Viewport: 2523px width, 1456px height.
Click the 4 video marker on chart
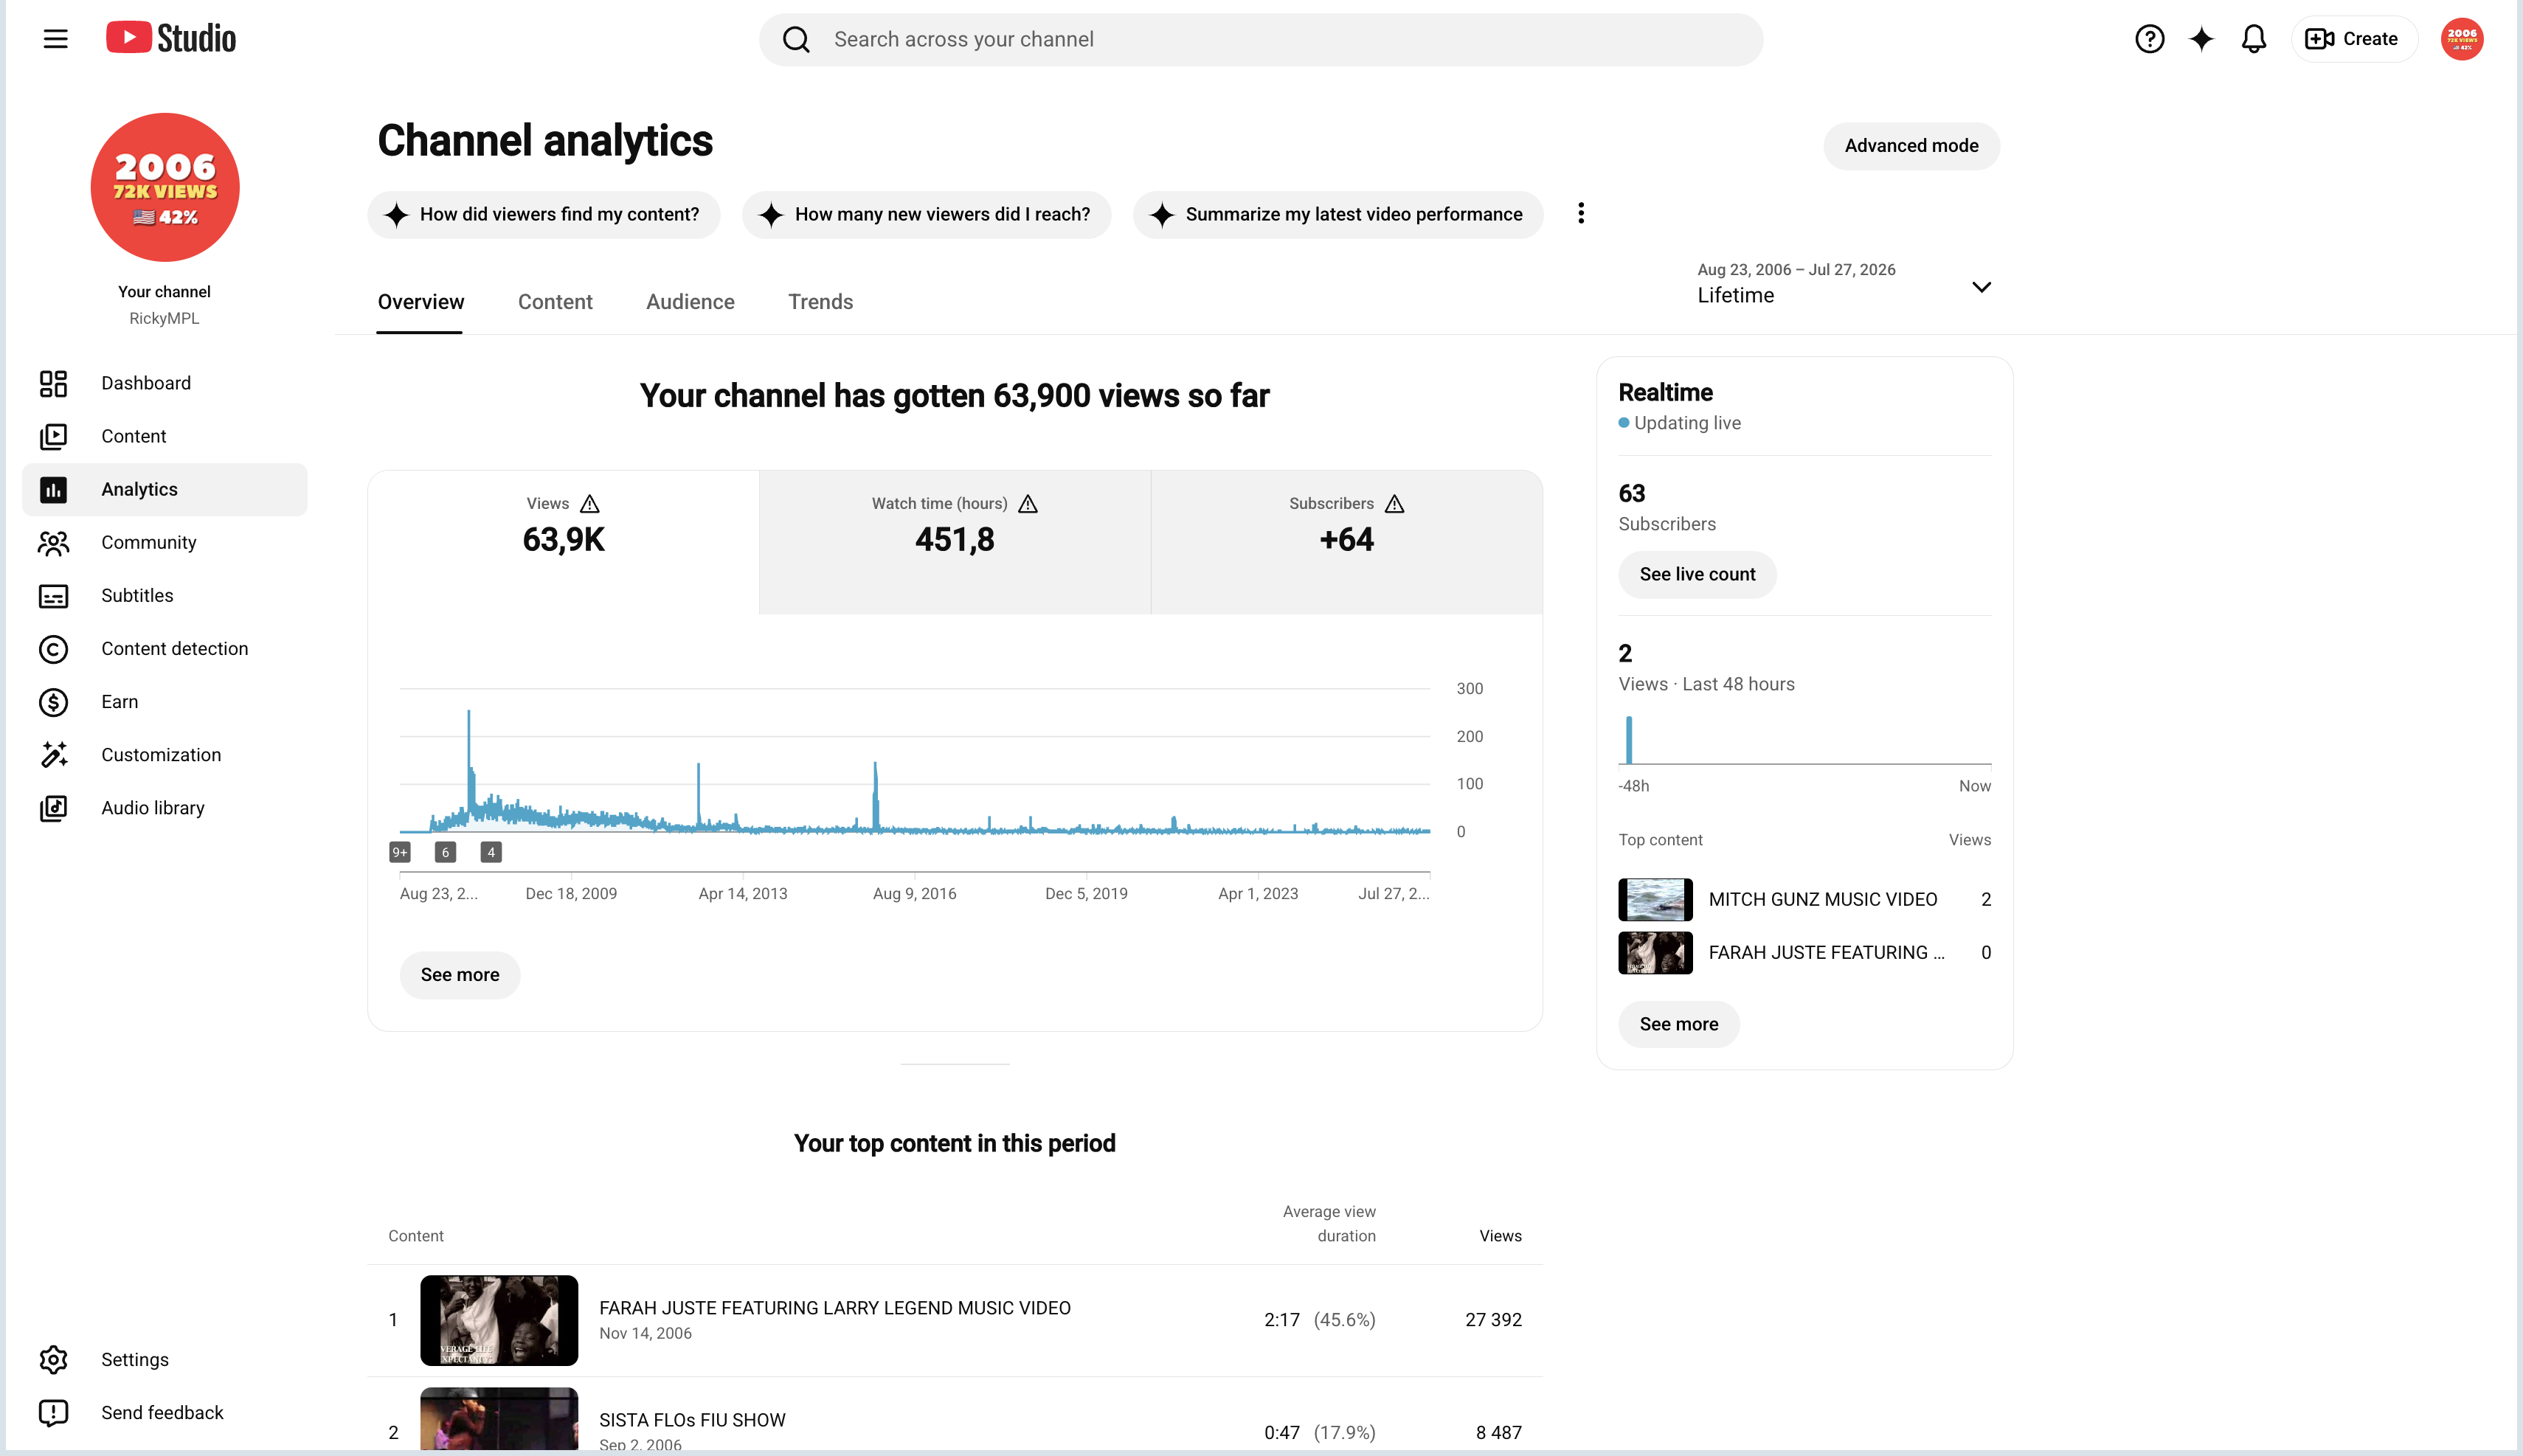[491, 852]
